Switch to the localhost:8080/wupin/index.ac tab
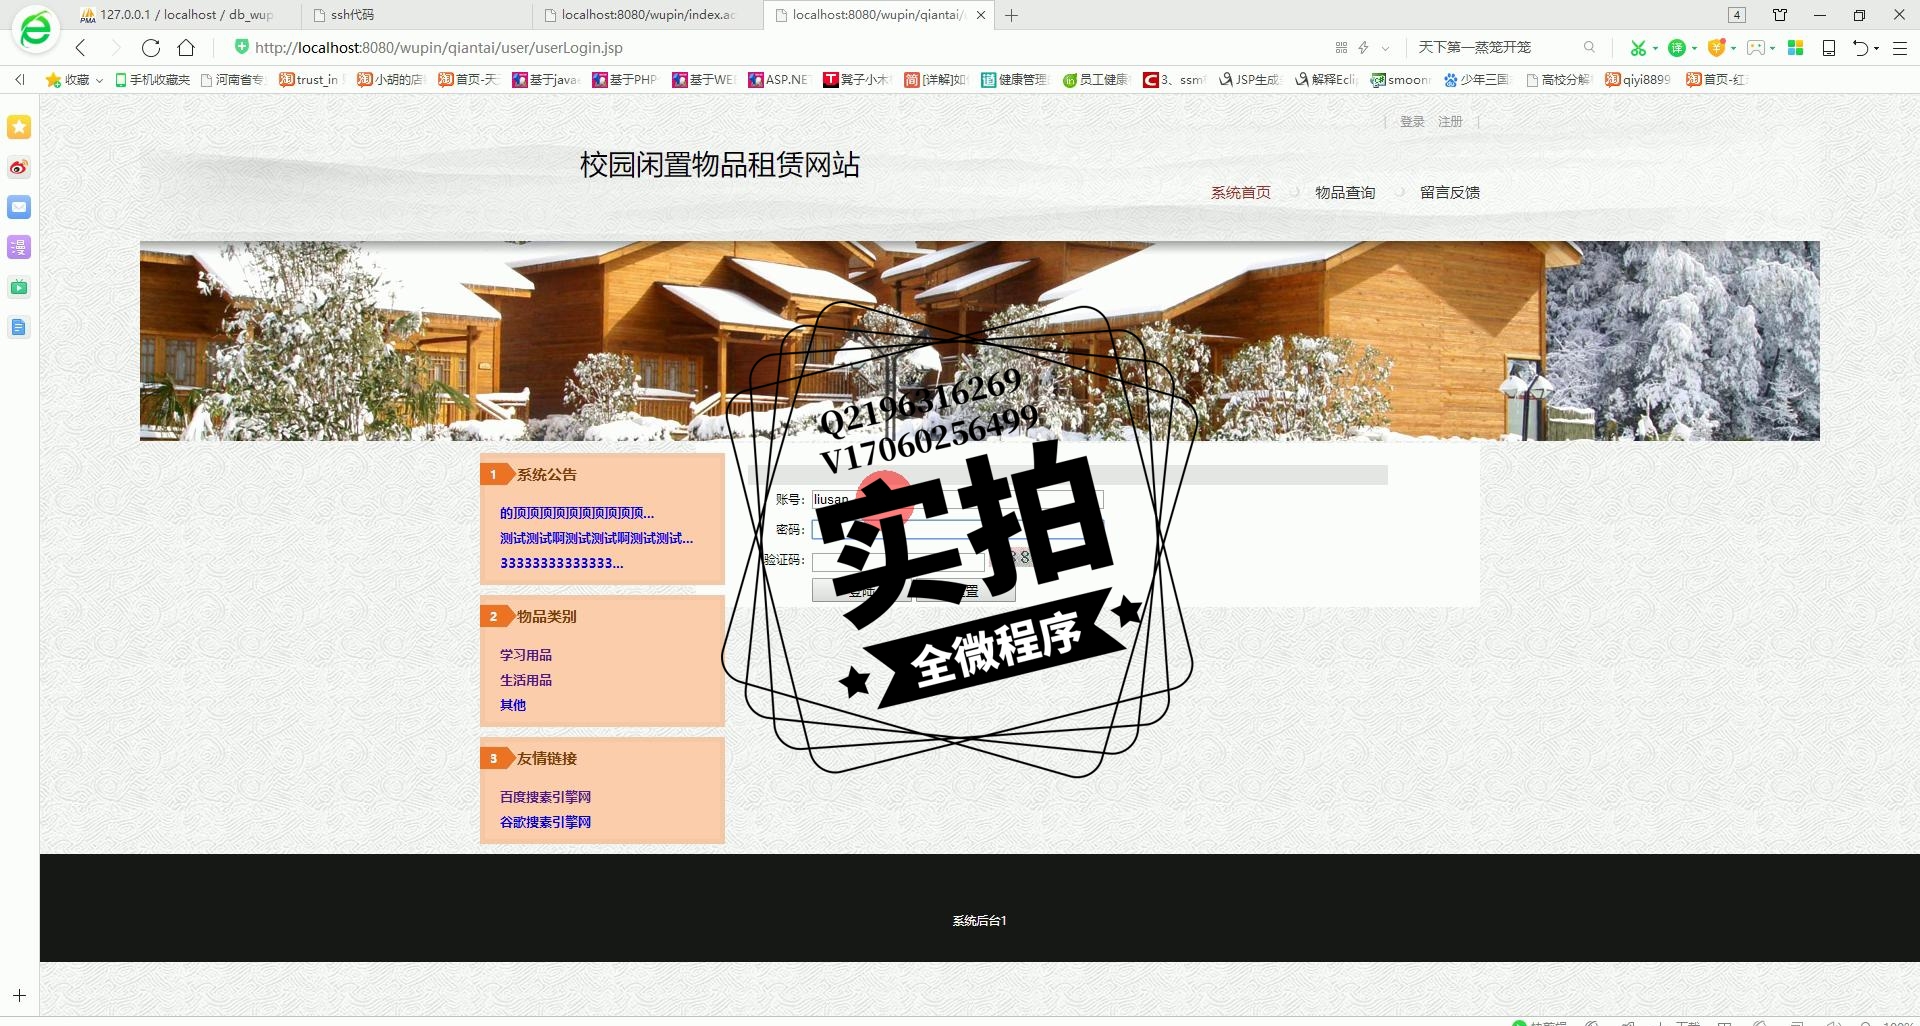Image resolution: width=1920 pixels, height=1026 pixels. click(648, 15)
